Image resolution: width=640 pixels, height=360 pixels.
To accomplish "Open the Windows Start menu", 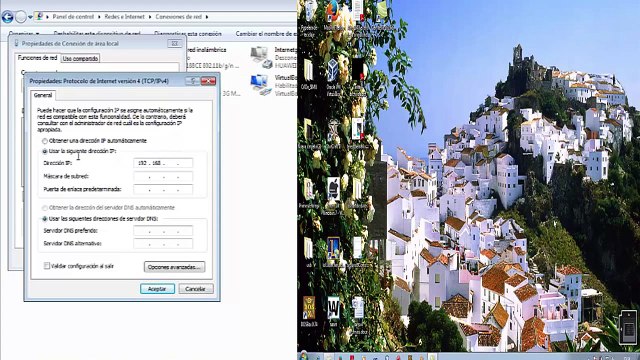I will pos(303,356).
